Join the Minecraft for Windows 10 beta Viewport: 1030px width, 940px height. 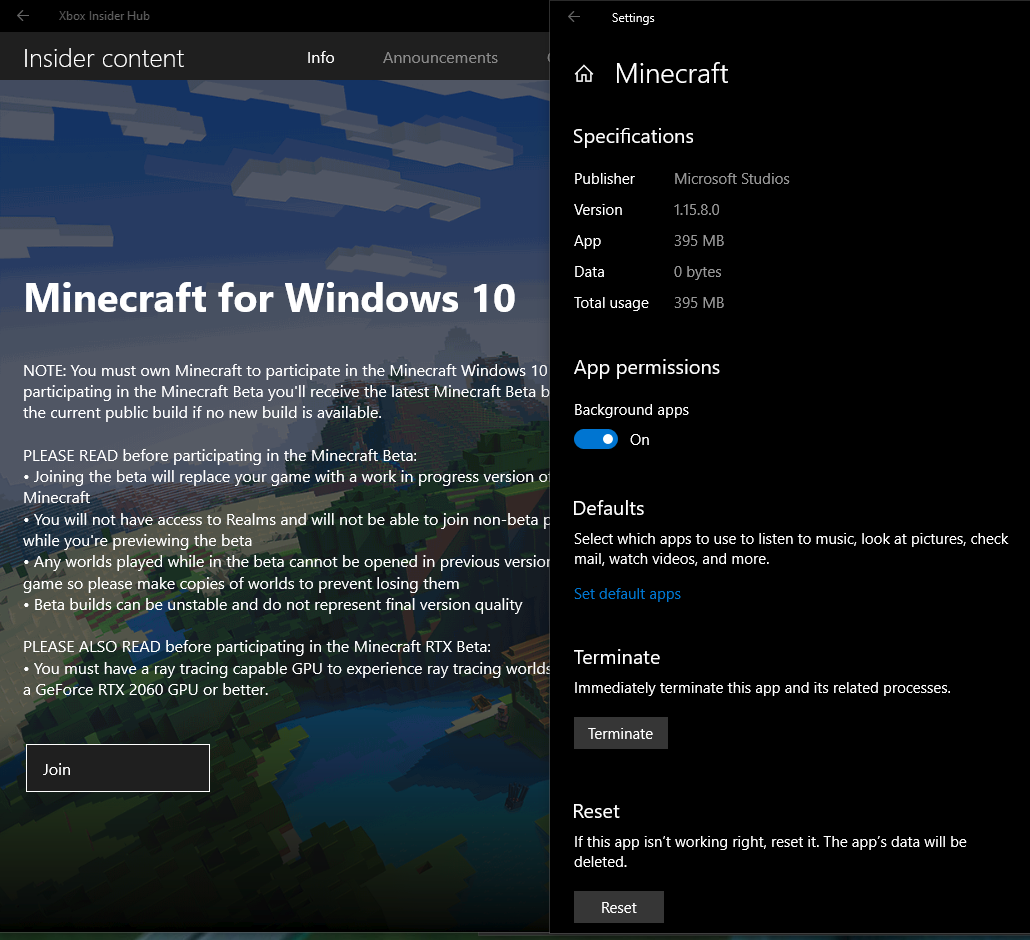[x=118, y=768]
